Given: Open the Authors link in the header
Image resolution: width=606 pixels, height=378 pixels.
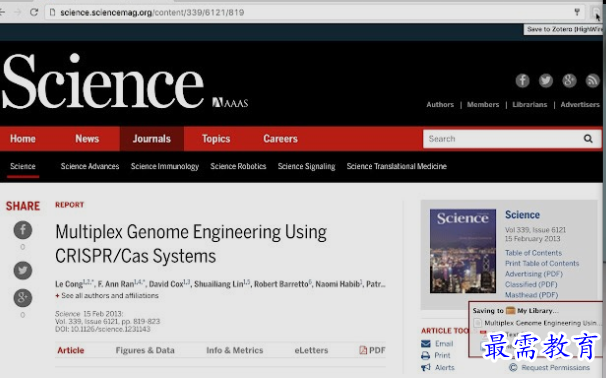Looking at the screenshot, I should tap(440, 104).
